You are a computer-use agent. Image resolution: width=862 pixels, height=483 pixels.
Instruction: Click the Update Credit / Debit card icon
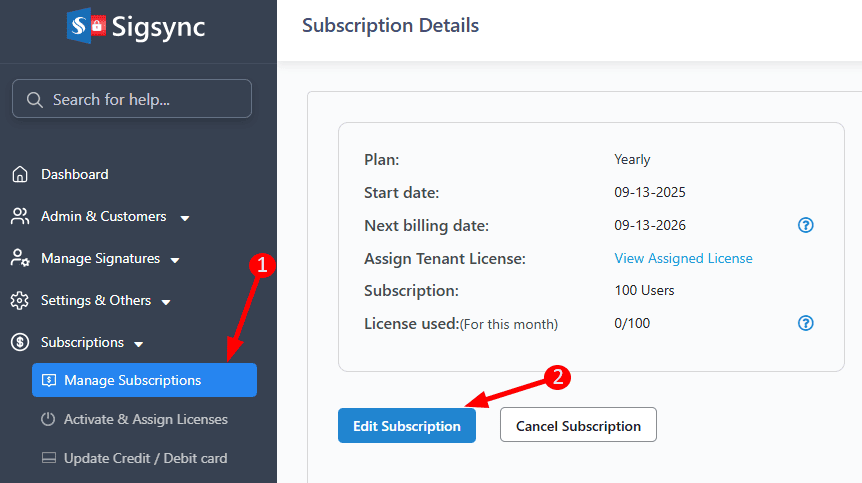tap(48, 459)
